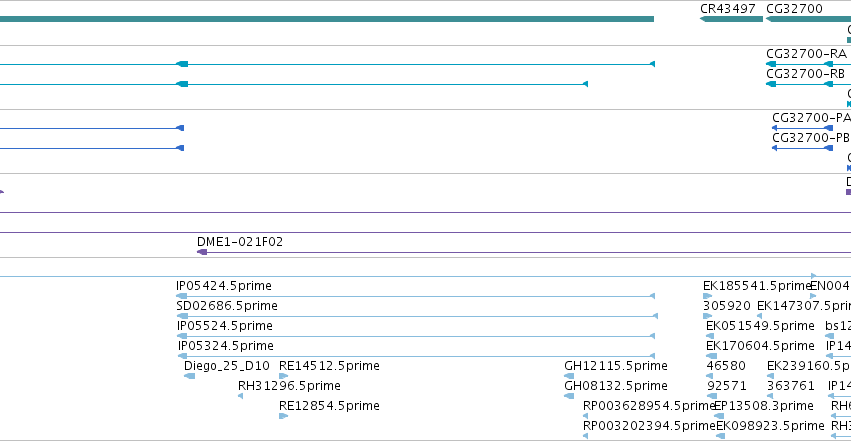Click the CG32700-PB protein feature
Screen dimensions: 851x441
click(802, 148)
